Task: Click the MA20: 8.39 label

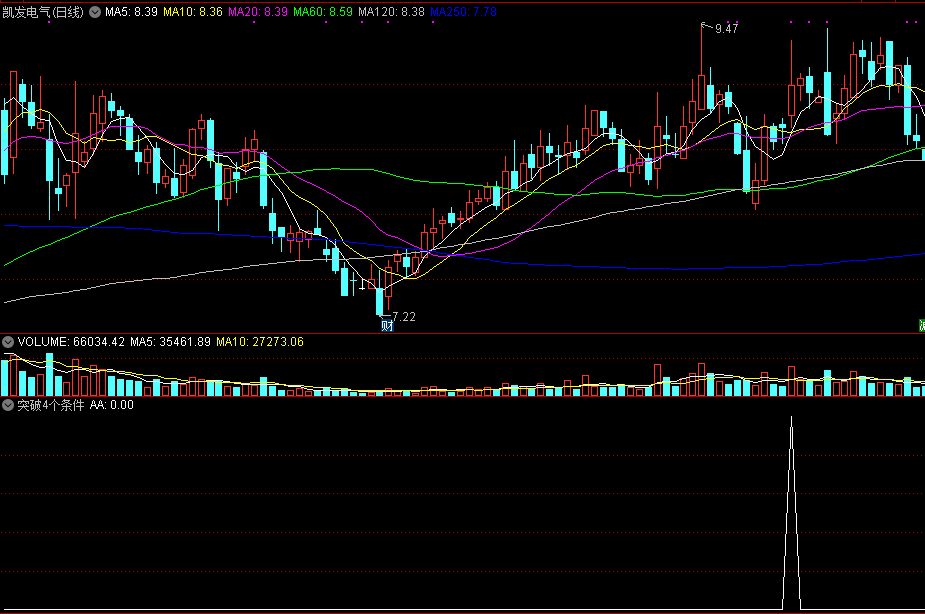Action: point(258,12)
